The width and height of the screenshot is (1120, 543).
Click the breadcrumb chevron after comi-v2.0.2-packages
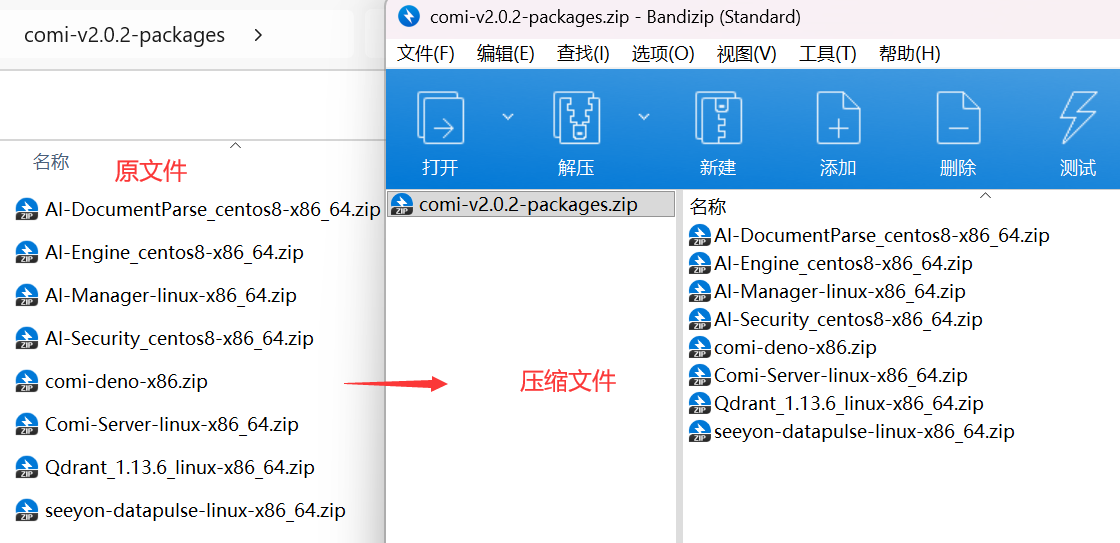pyautogui.click(x=258, y=35)
